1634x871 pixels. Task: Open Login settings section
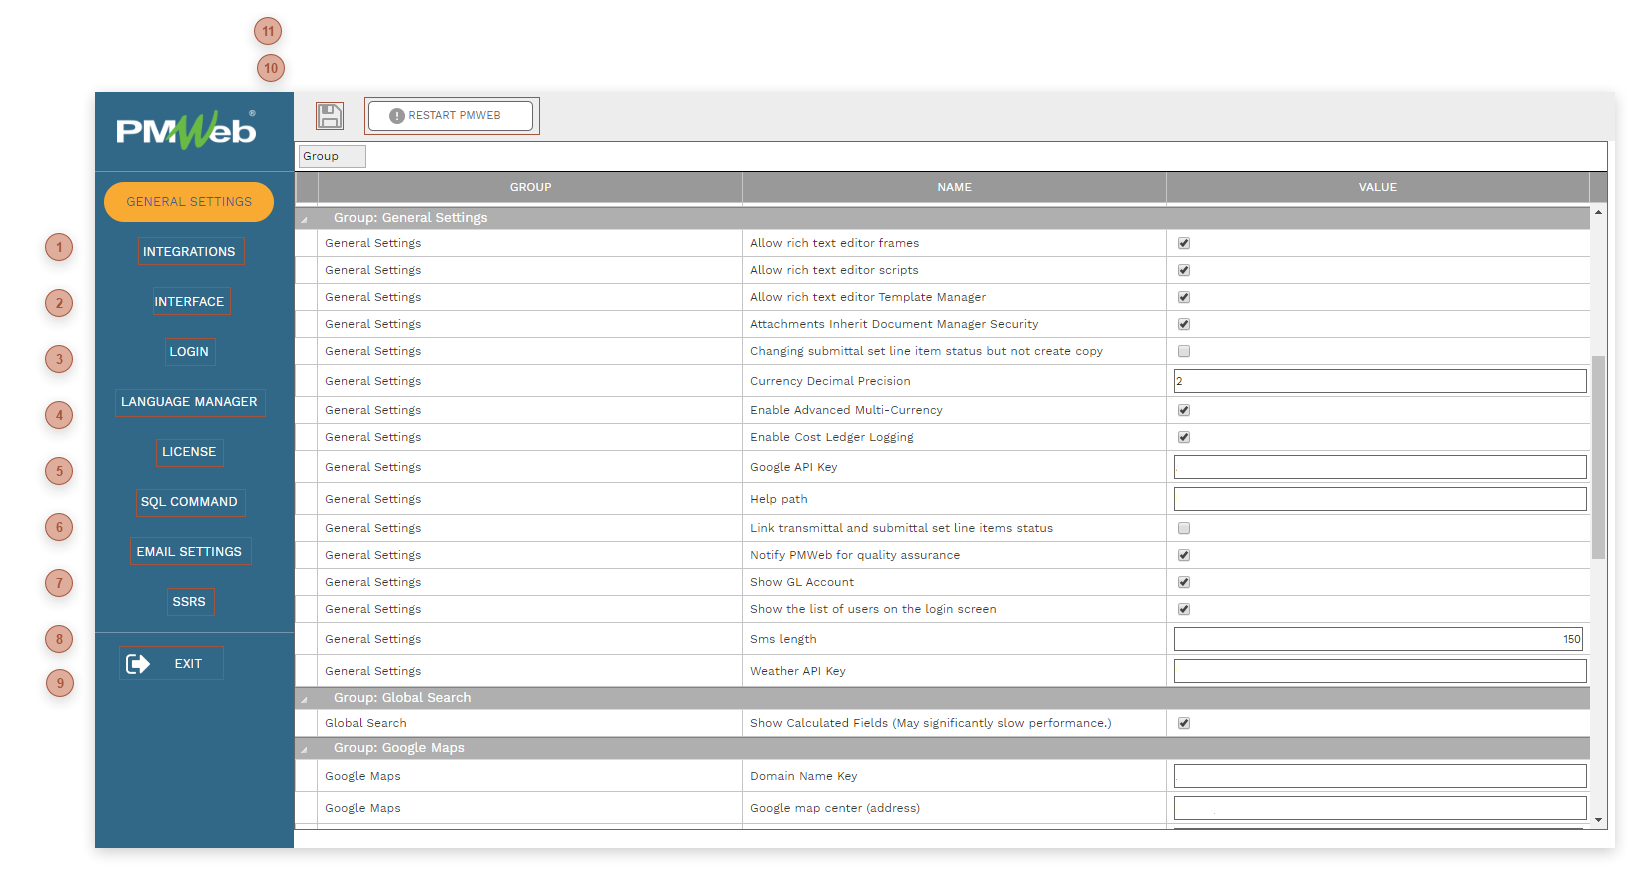[x=189, y=352]
